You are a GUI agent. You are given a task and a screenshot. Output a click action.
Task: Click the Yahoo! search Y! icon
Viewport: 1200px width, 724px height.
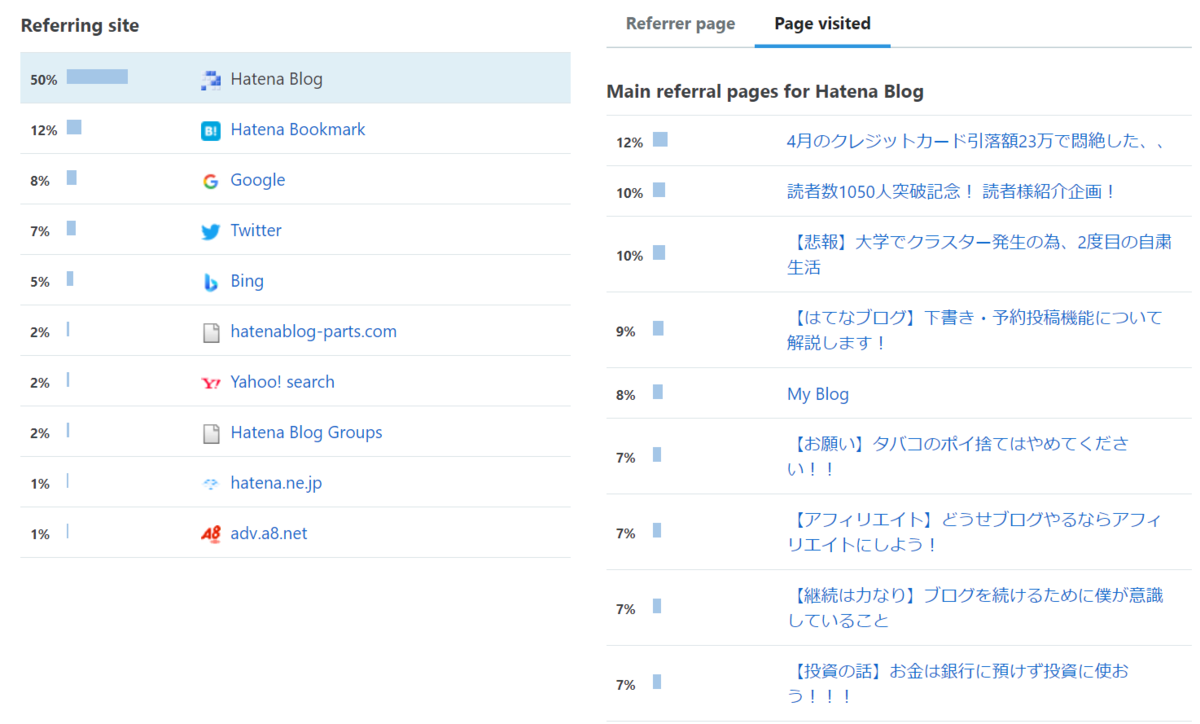click(x=210, y=383)
